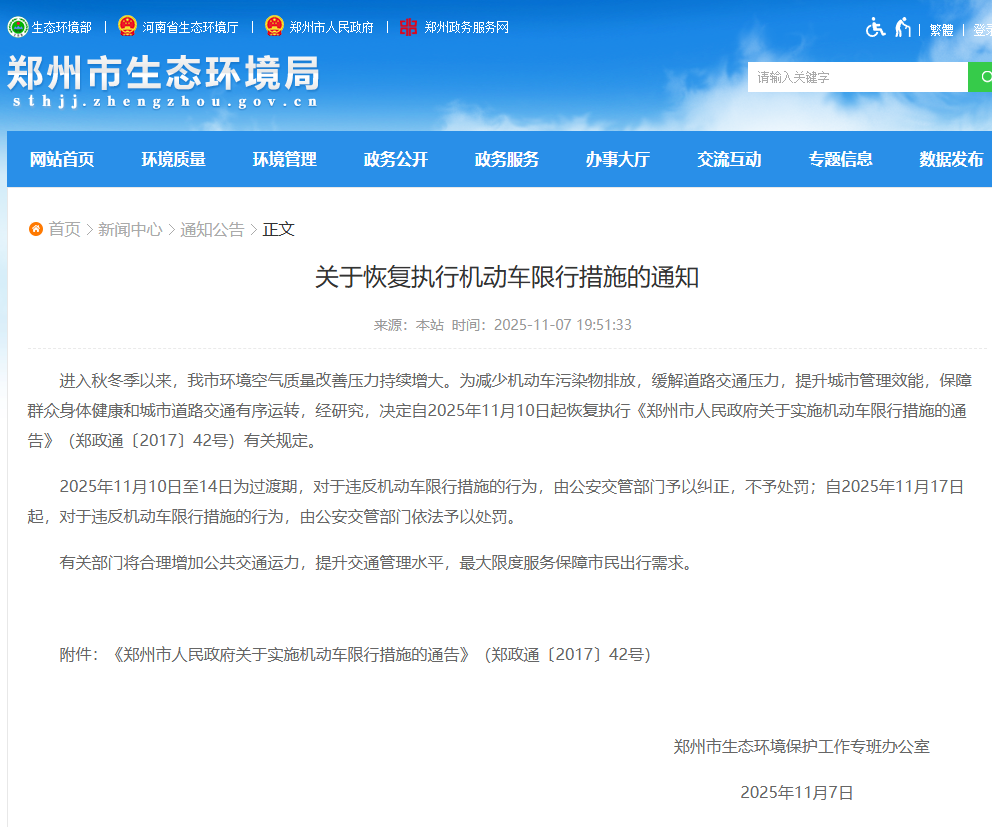The width and height of the screenshot is (992, 827).
Task: Open the 交流互动 menu item
Action: [x=729, y=158]
